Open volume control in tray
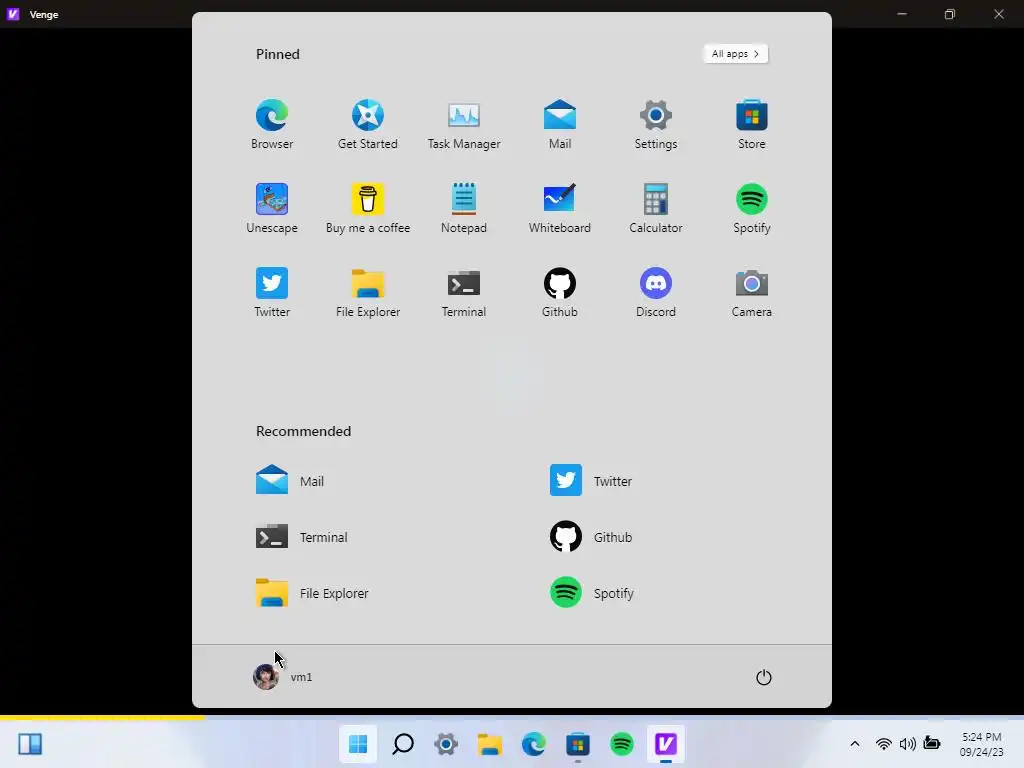The image size is (1024, 768). [x=907, y=744]
